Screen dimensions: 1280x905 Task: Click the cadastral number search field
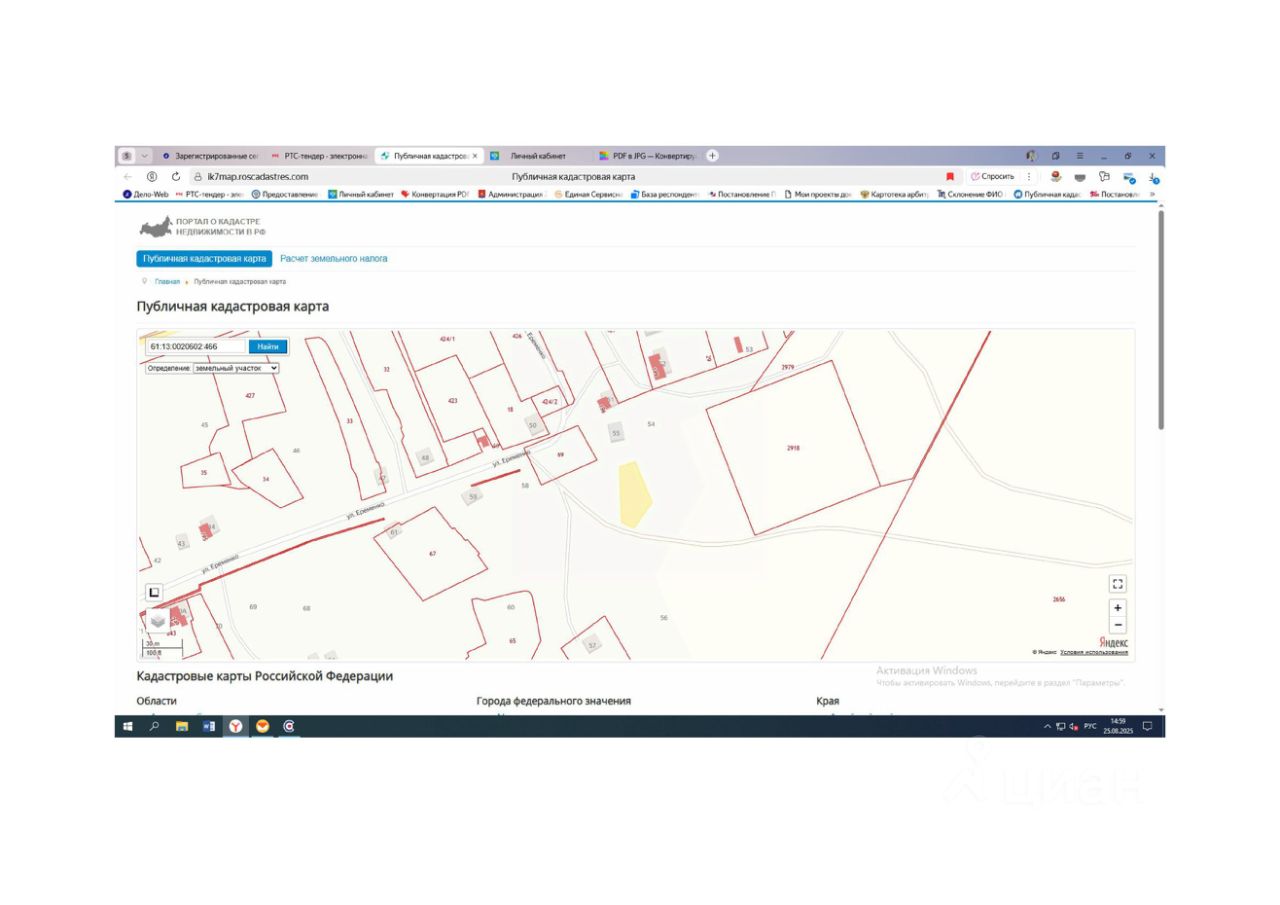pos(196,347)
